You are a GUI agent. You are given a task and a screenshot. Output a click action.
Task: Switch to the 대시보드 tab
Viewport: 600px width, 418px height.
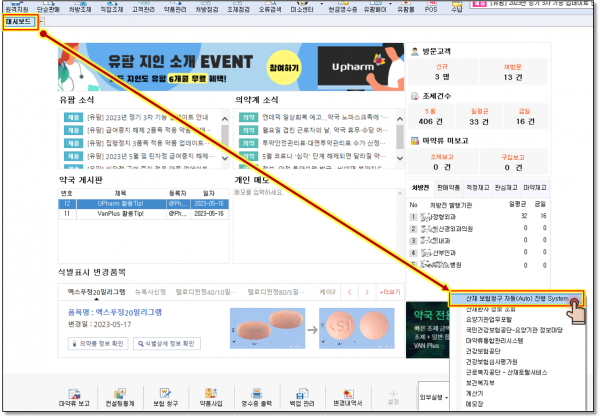point(22,22)
